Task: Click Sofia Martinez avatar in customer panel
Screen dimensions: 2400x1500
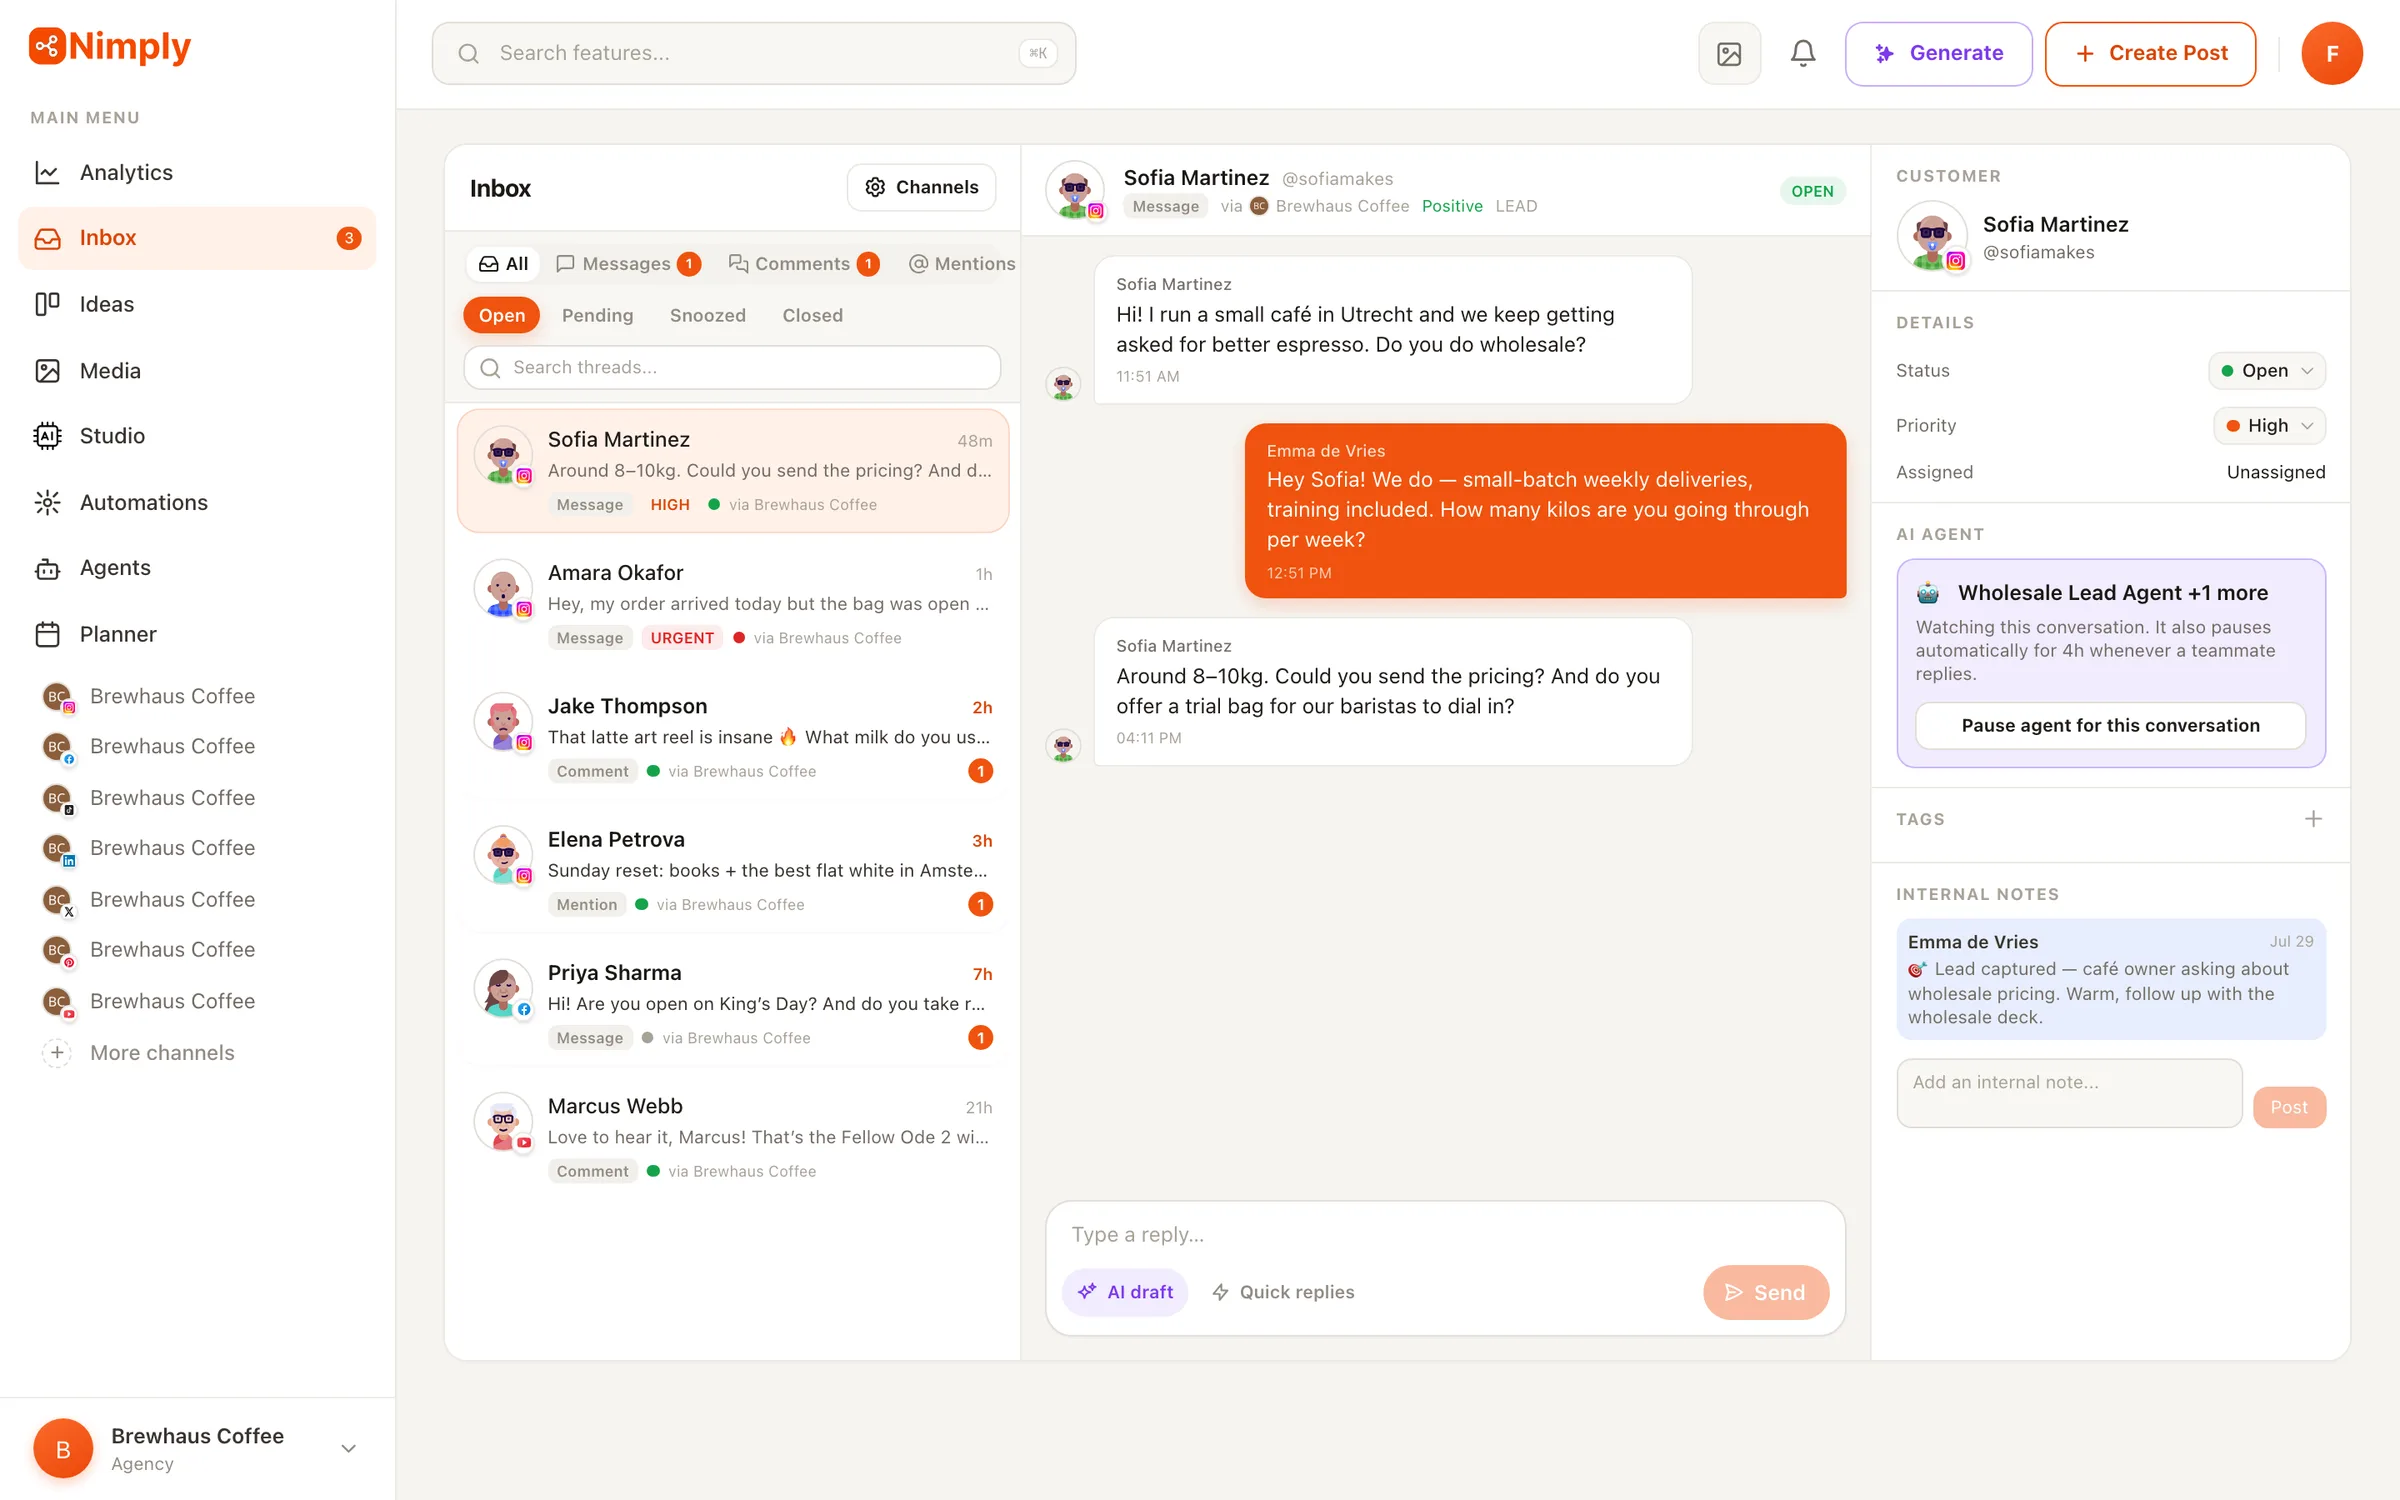Action: (1931, 237)
